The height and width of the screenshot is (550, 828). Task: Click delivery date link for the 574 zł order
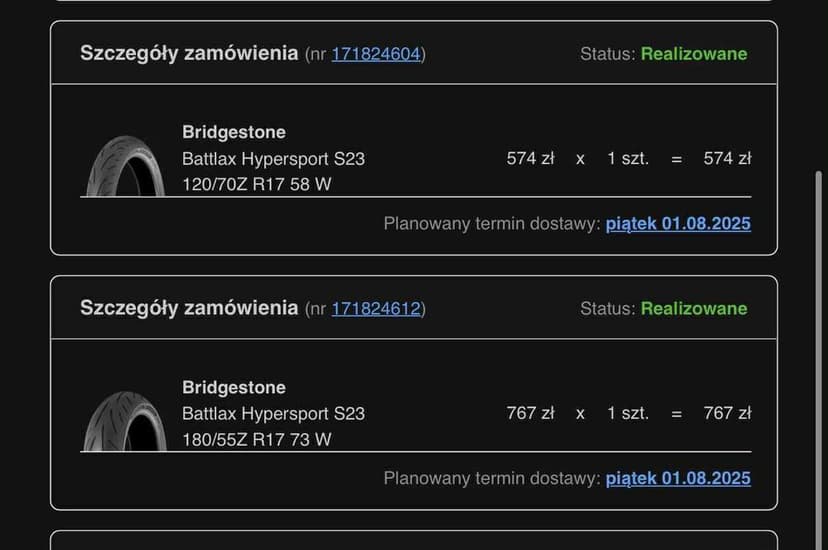click(x=678, y=223)
